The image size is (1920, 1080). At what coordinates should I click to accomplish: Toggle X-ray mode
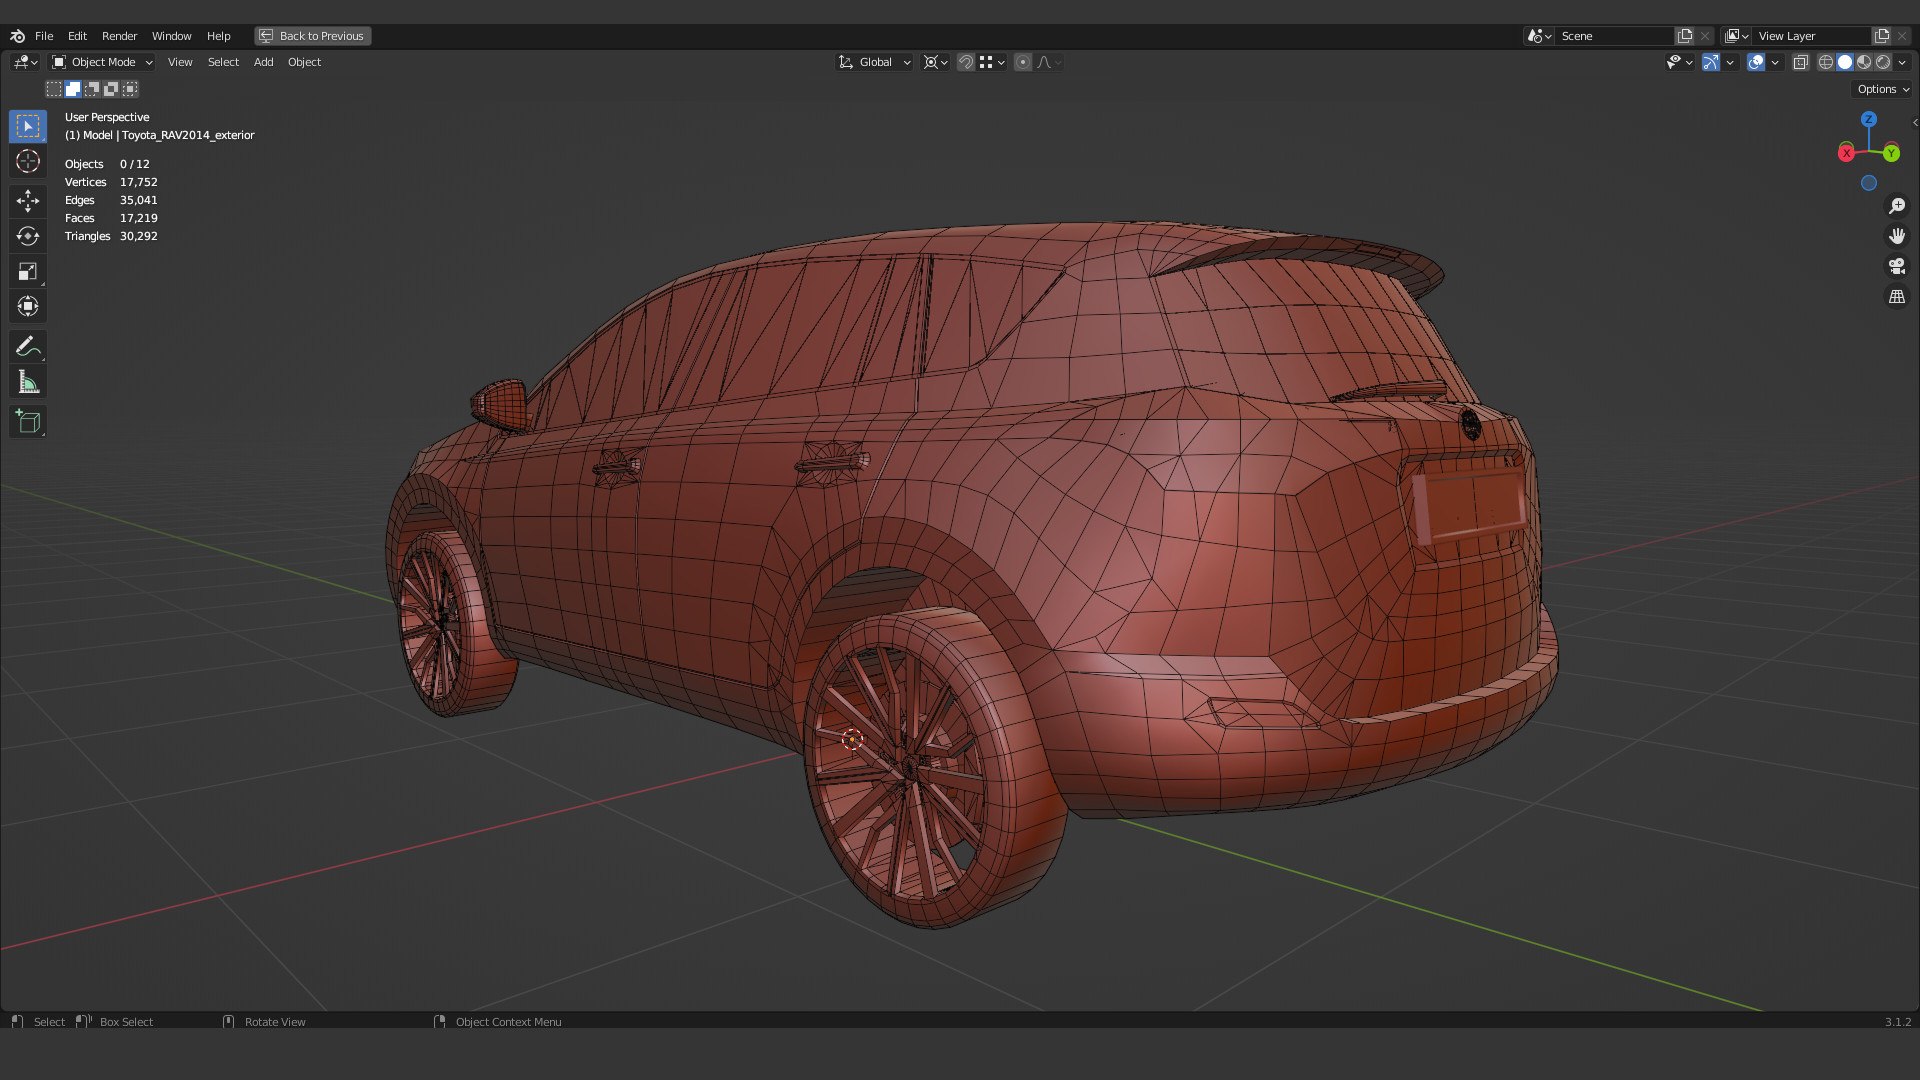(1801, 62)
